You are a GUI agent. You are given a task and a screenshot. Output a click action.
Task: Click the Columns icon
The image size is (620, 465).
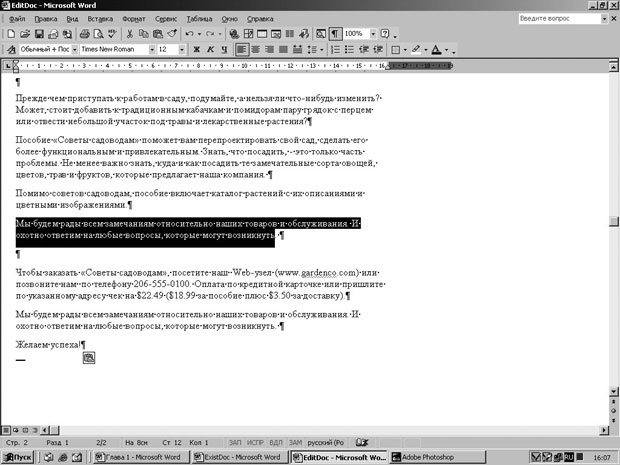click(290, 34)
